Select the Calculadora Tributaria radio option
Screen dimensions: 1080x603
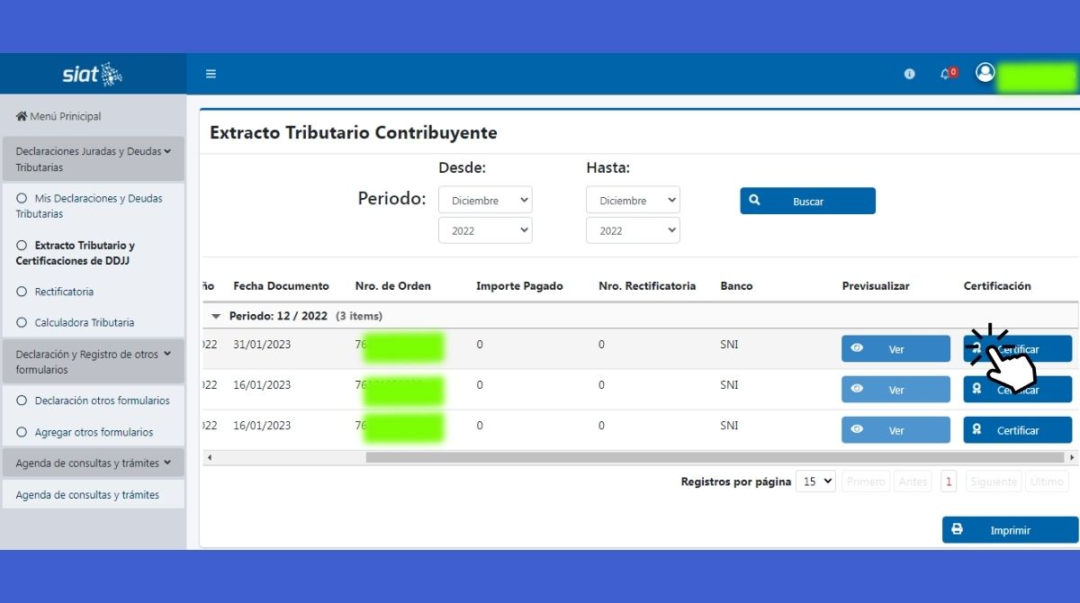[22, 323]
